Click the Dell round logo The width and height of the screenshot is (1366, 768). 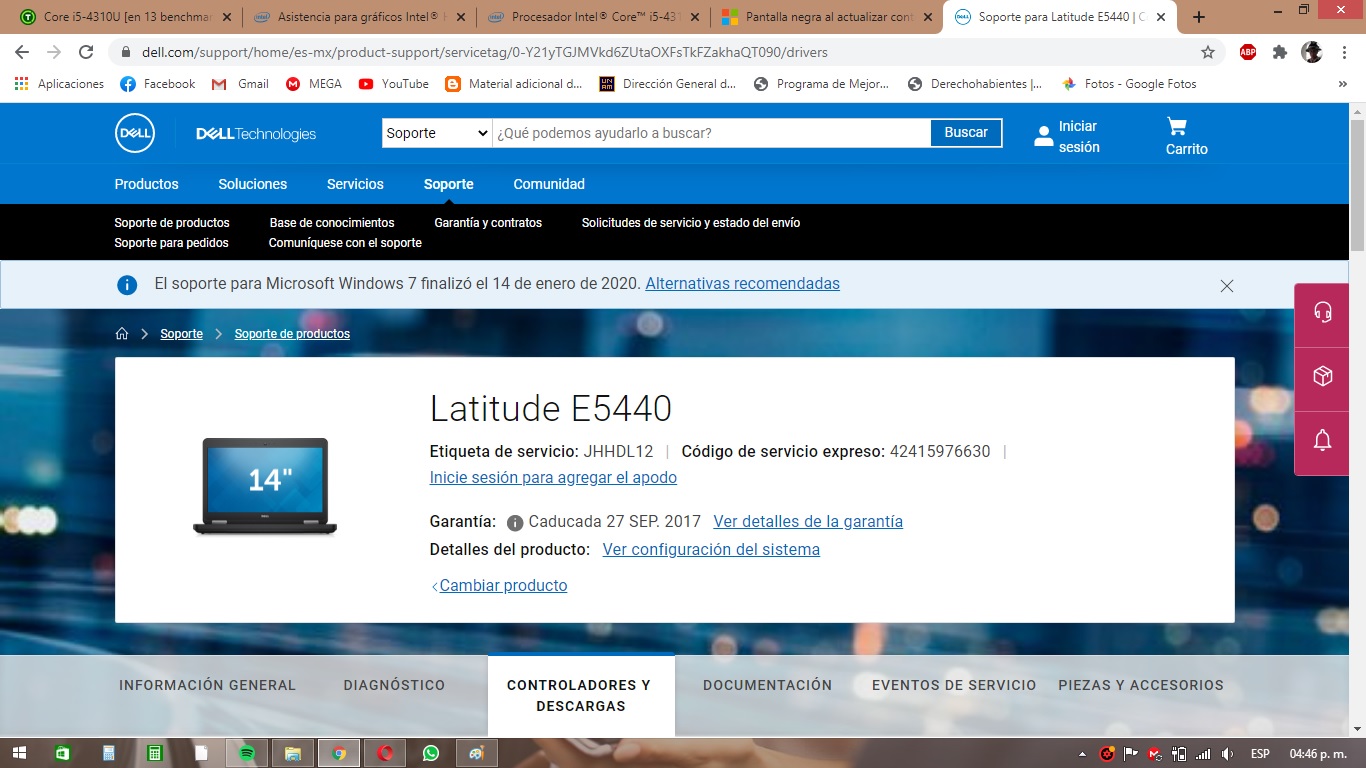pyautogui.click(x=135, y=133)
